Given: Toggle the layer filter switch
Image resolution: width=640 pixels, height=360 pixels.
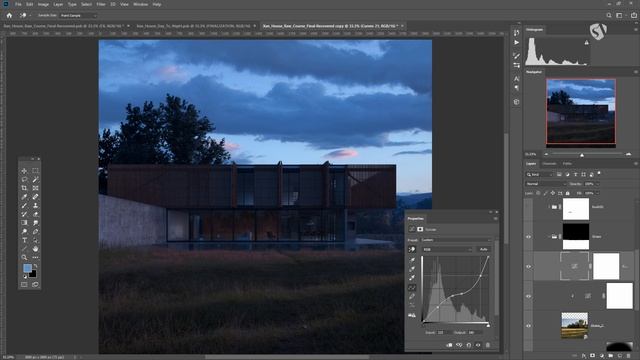Looking at the screenshot, I should 599,174.
